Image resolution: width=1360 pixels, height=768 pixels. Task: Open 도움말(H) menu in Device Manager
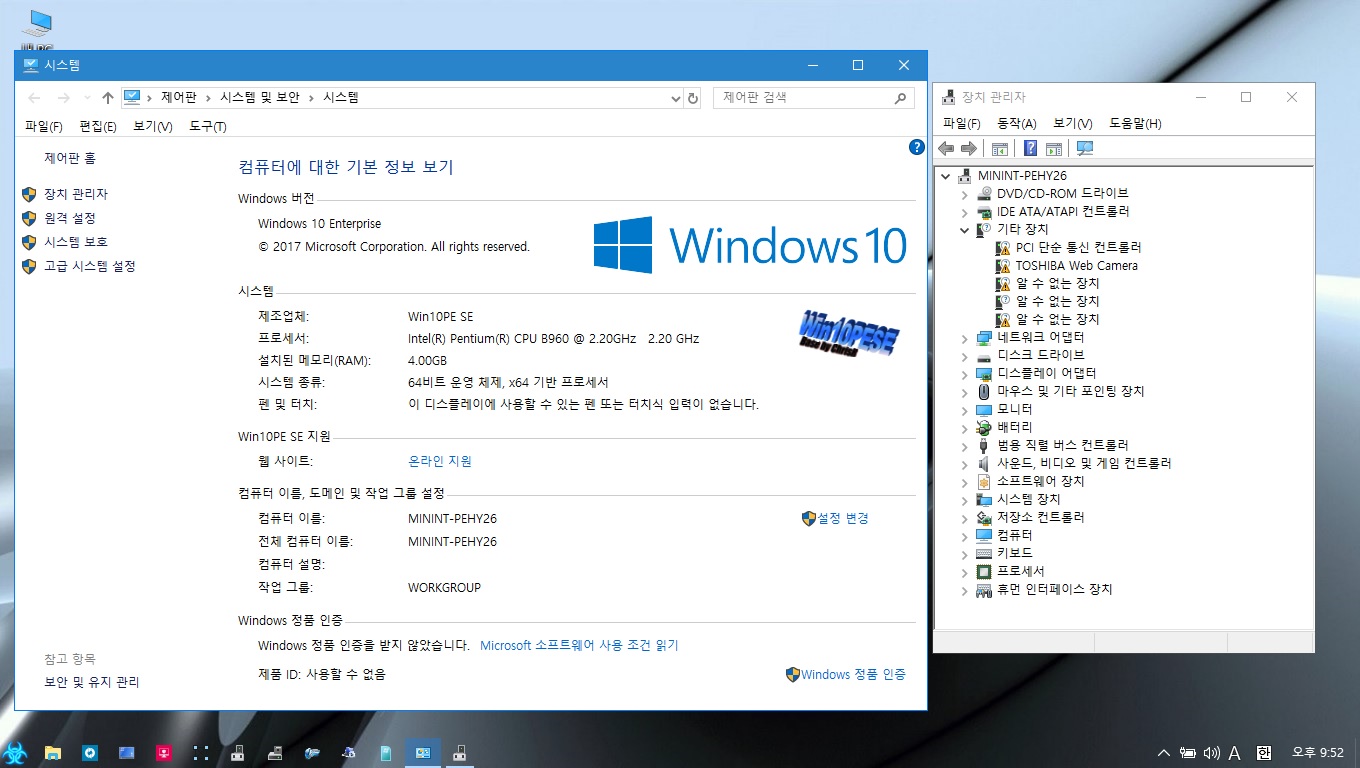1135,123
